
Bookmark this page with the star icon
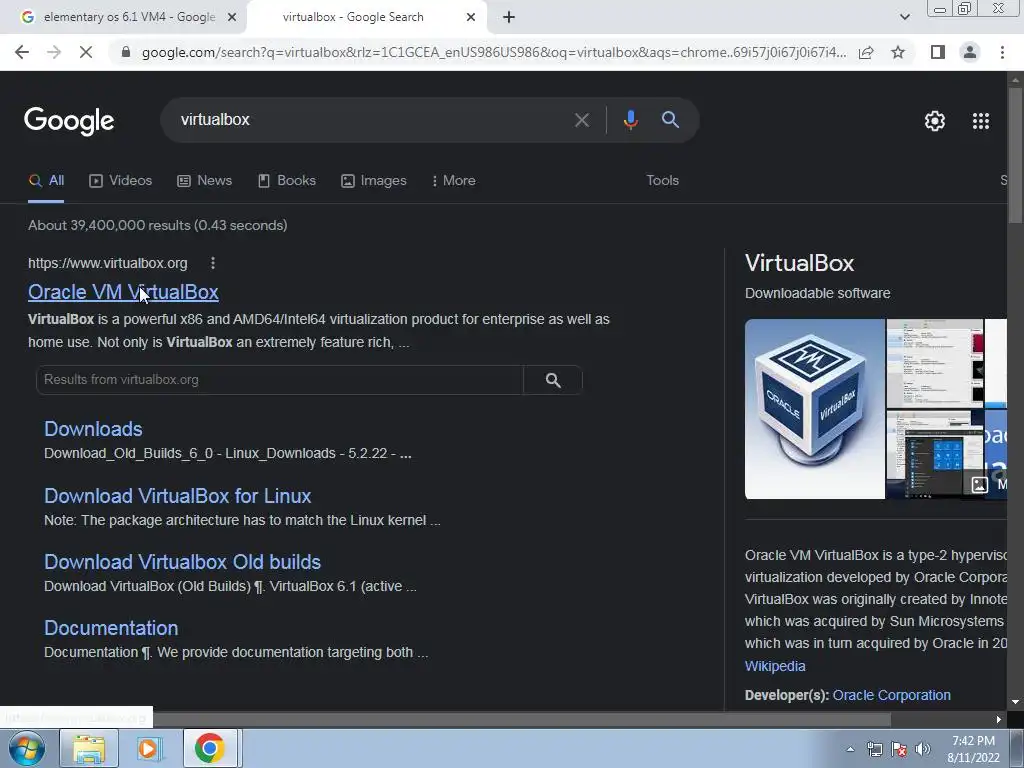(x=898, y=52)
